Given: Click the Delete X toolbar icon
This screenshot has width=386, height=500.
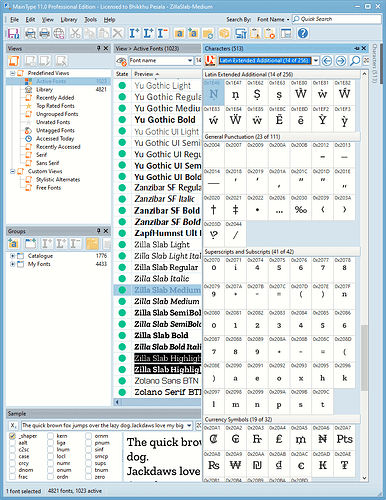Looking at the screenshot, I should coord(117,33).
